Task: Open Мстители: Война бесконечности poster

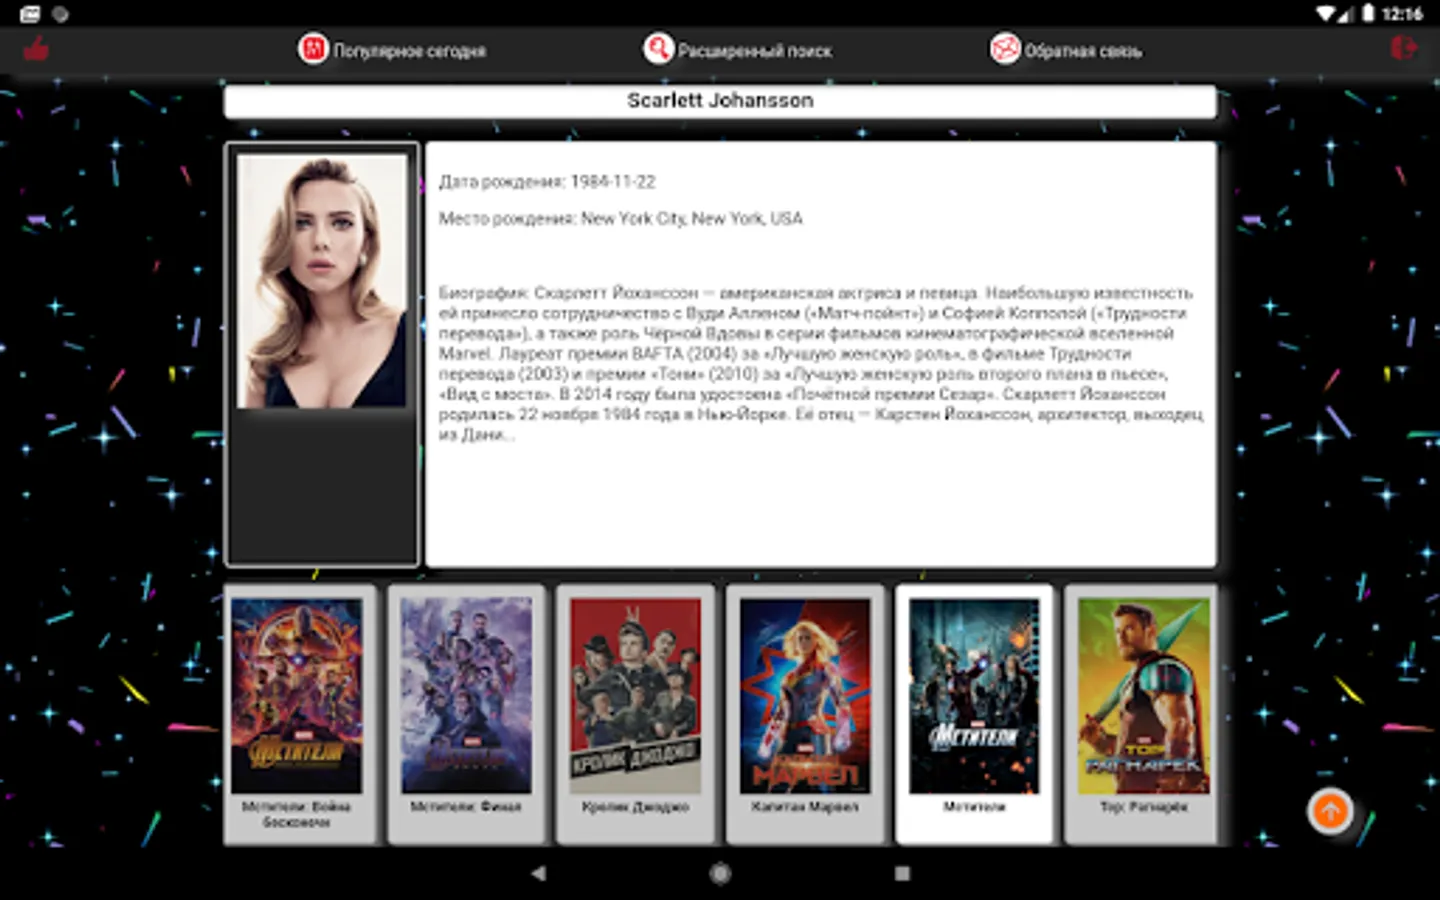Action: [x=297, y=696]
